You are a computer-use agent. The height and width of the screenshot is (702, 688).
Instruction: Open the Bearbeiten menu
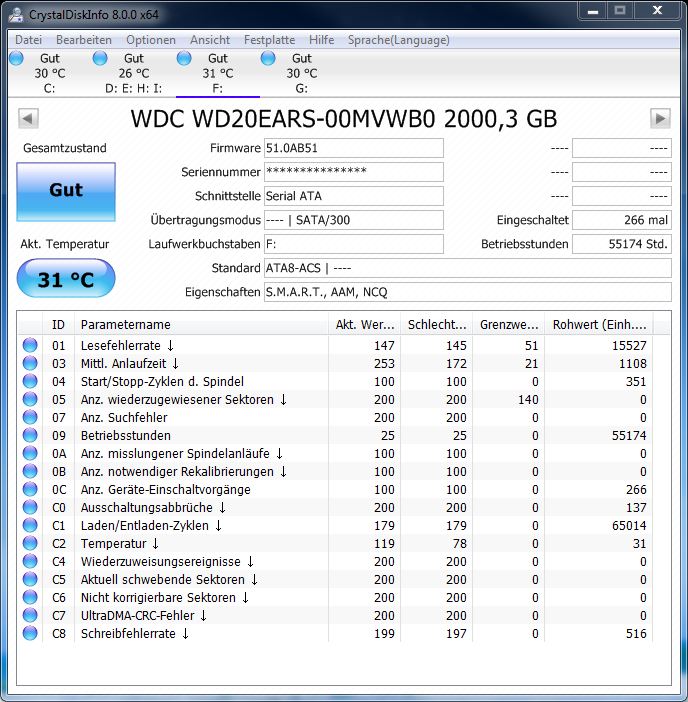[x=83, y=40]
